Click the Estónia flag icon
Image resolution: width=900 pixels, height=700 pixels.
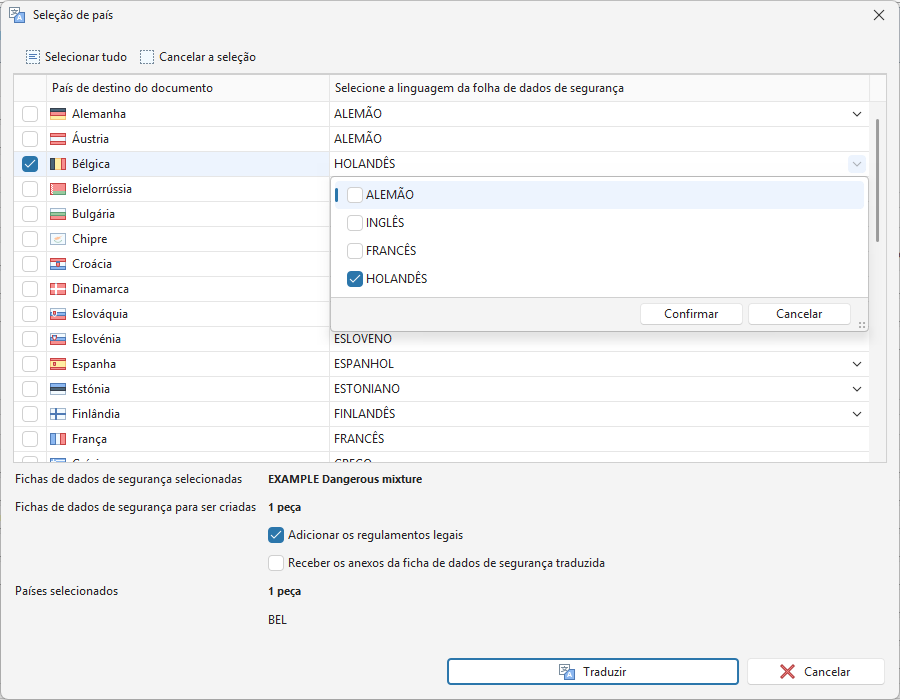[58, 389]
